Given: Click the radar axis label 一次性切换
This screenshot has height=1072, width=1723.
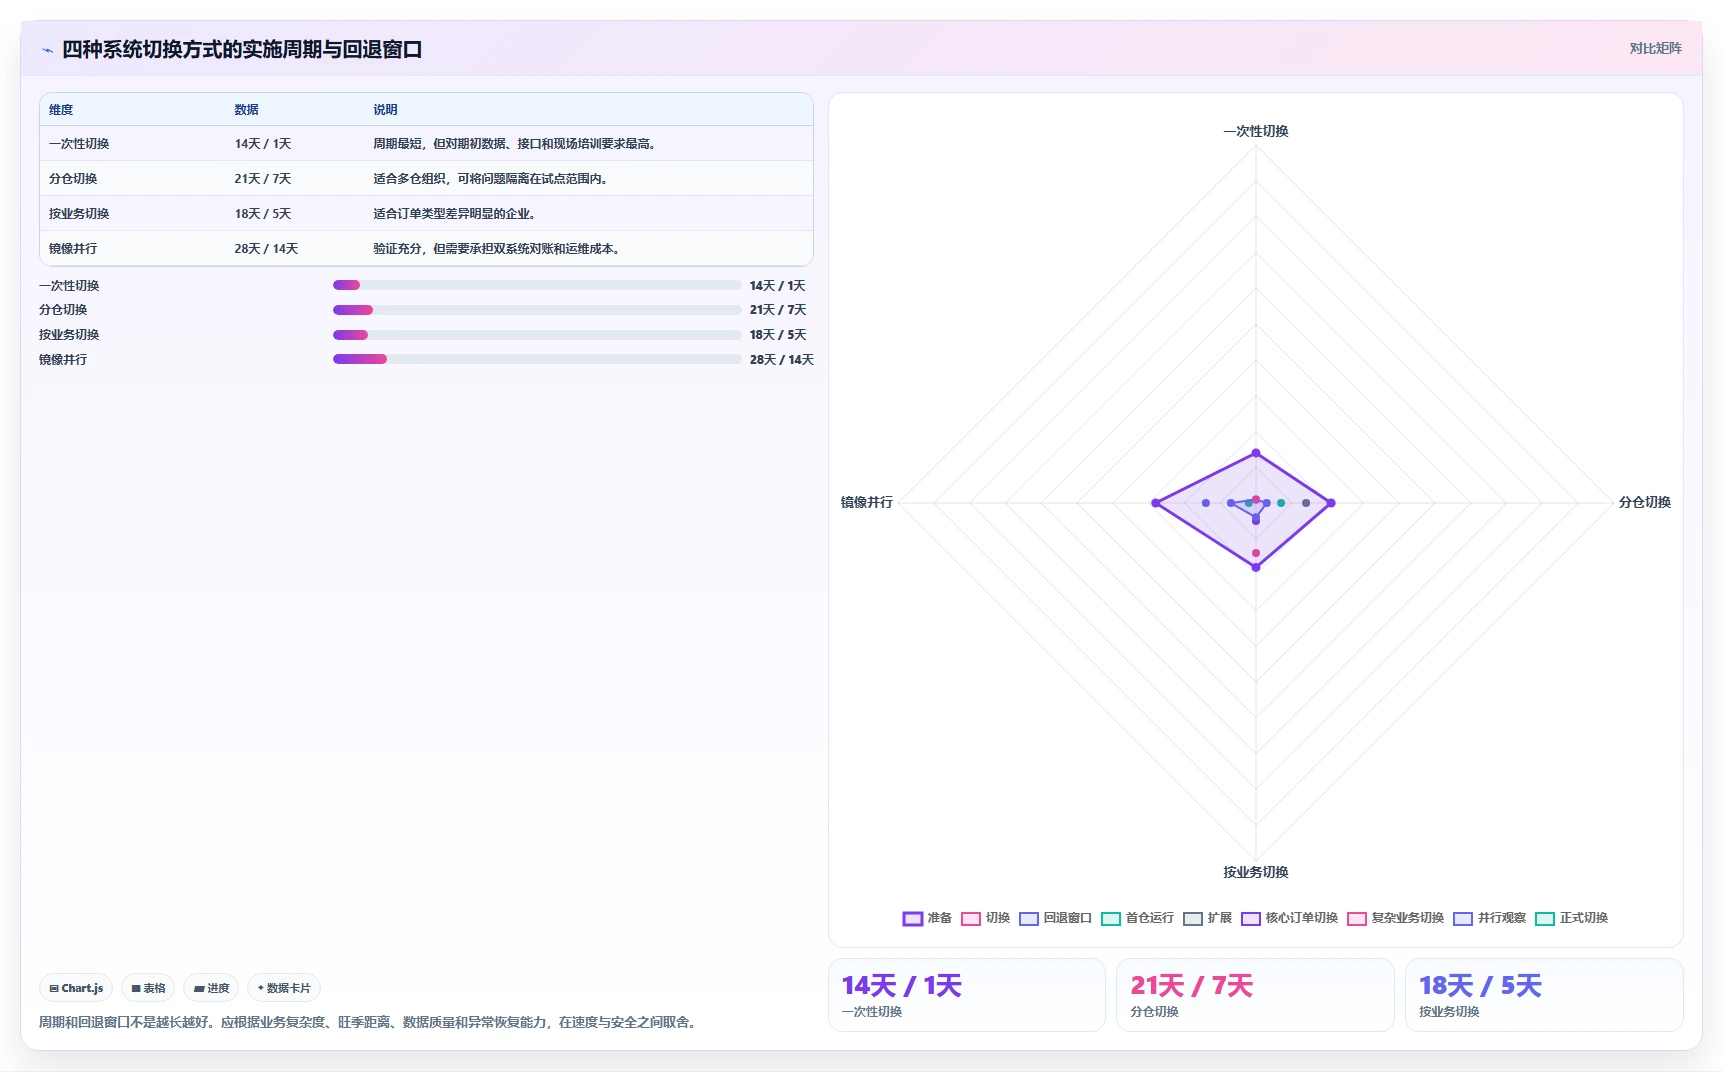Looking at the screenshot, I should [x=1256, y=131].
